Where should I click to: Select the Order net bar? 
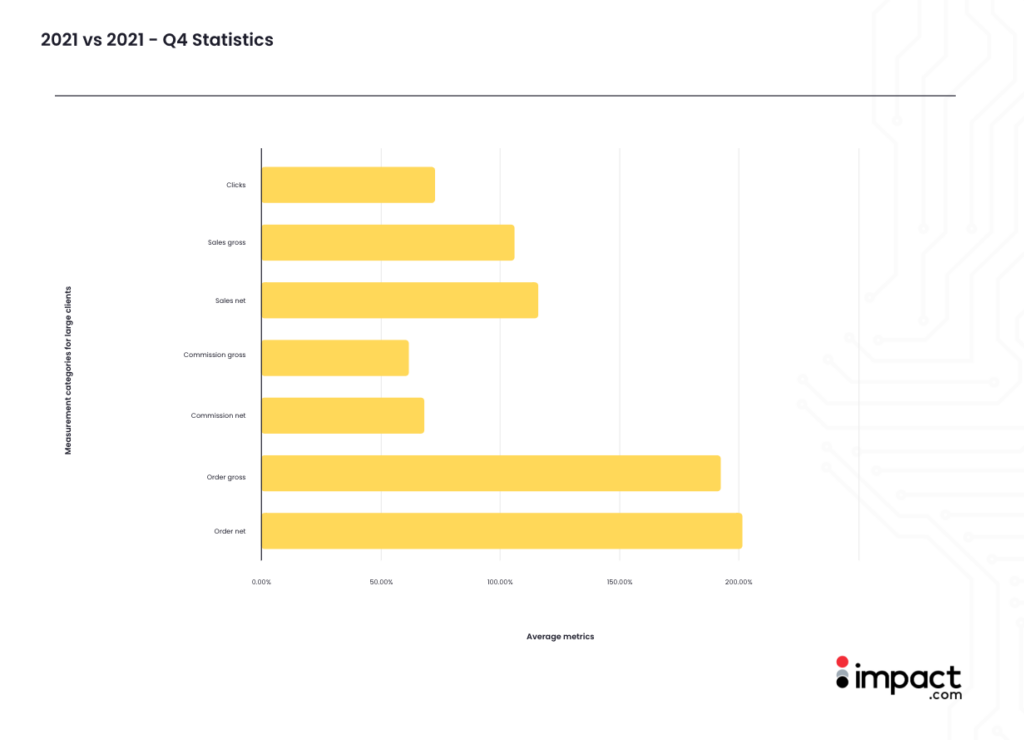coord(502,531)
